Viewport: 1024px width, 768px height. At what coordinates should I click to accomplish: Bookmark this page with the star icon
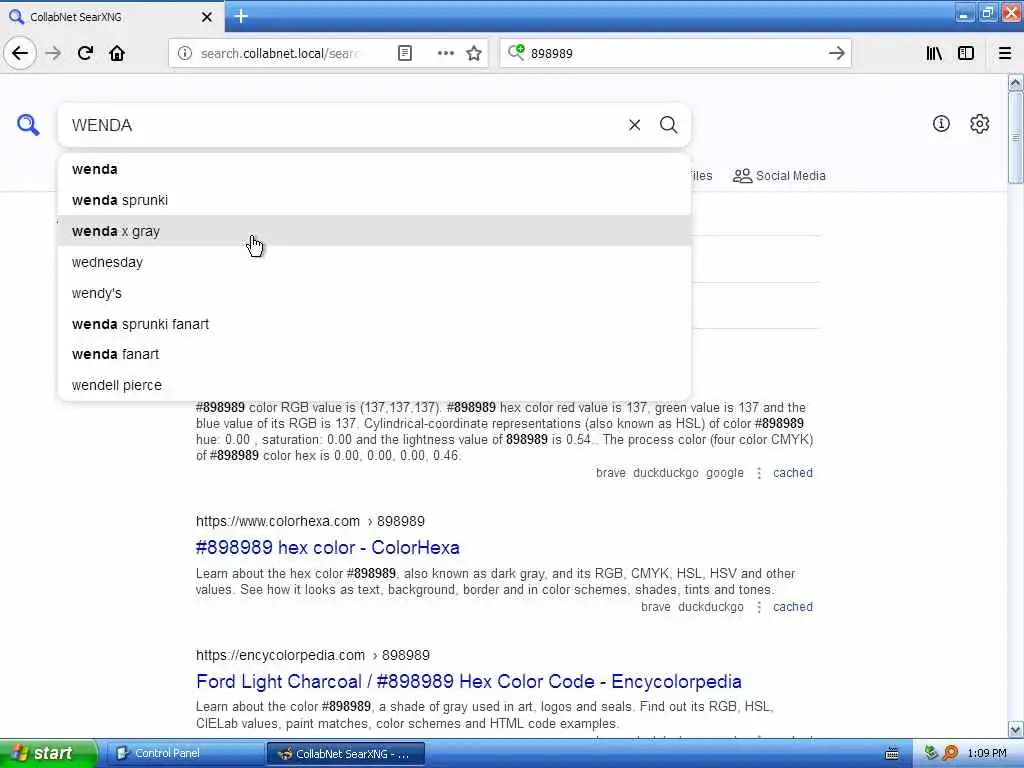474,53
